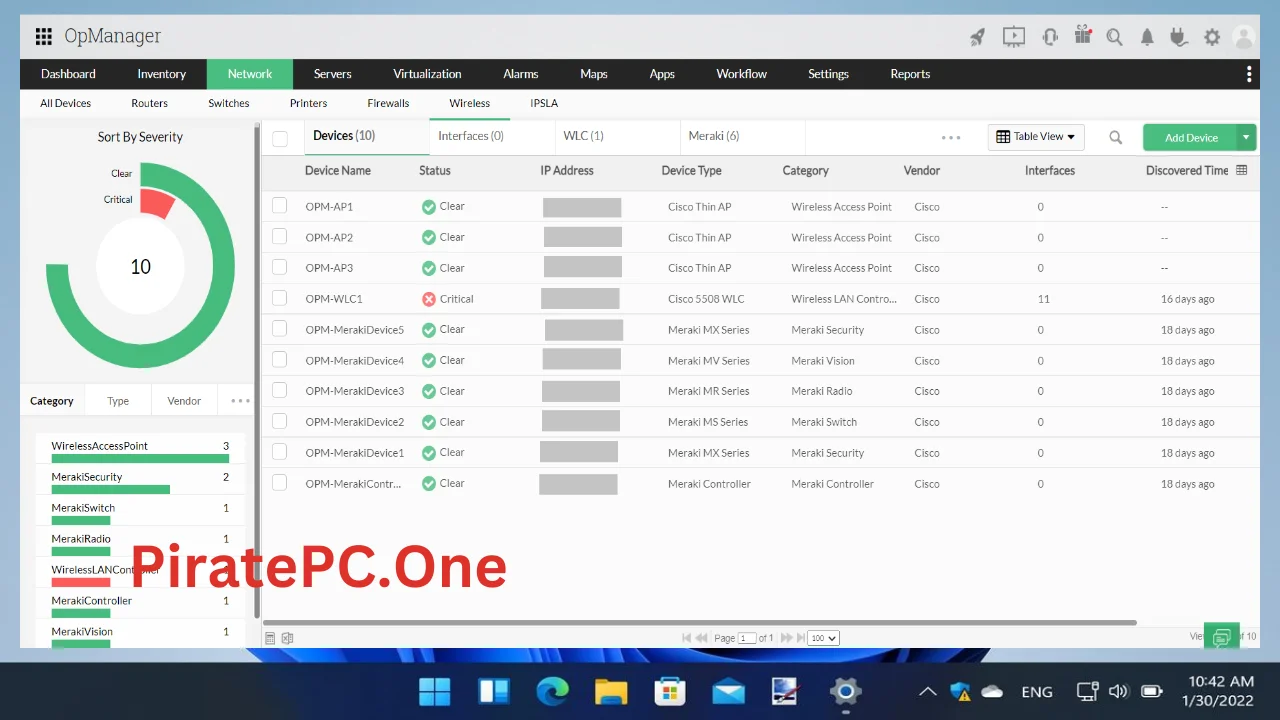Check the OPM-WLC1 row checkbox
Screen dimensions: 1280x720
280,298
